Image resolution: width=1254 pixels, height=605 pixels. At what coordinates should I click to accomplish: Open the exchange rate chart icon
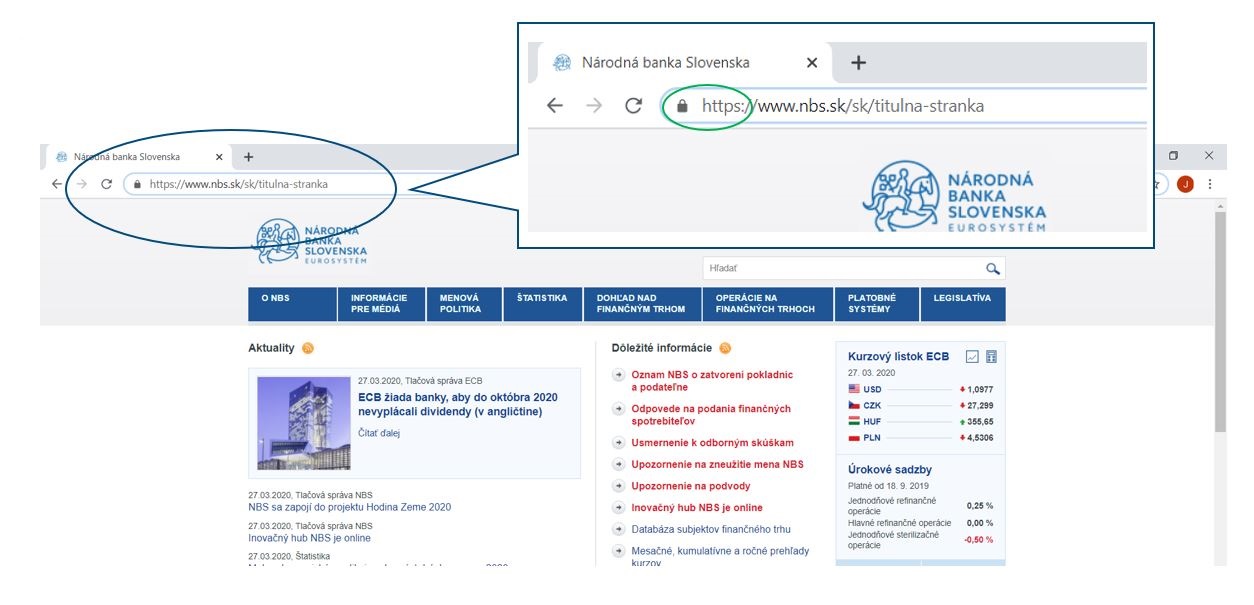(x=972, y=357)
